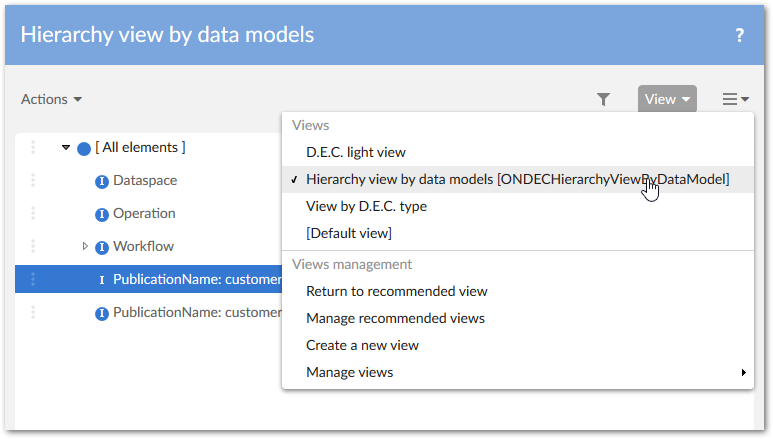The height and width of the screenshot is (439, 773).
Task: Switch to View by D.E.C. type
Action: [x=366, y=206]
